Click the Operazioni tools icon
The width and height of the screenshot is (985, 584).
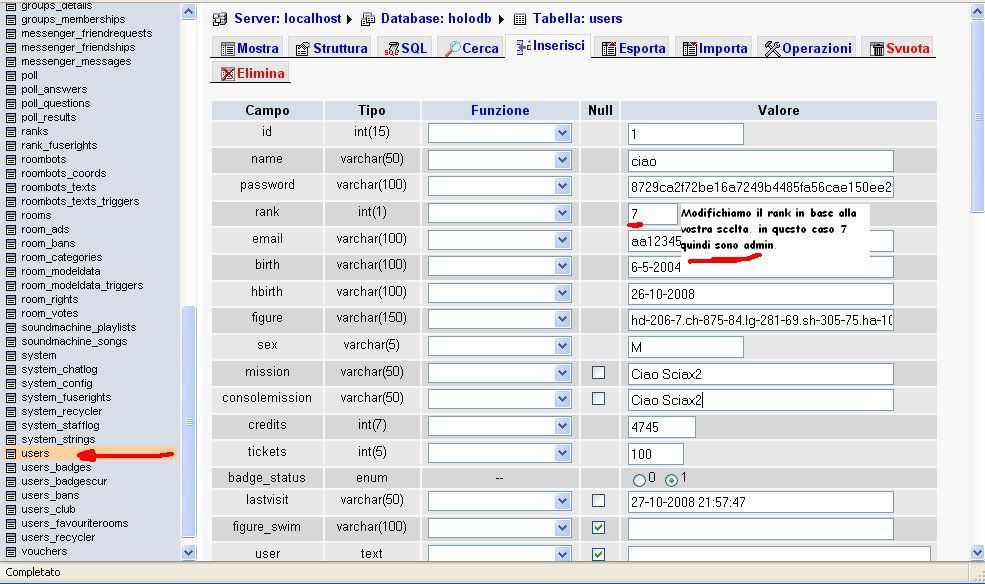[x=772, y=49]
